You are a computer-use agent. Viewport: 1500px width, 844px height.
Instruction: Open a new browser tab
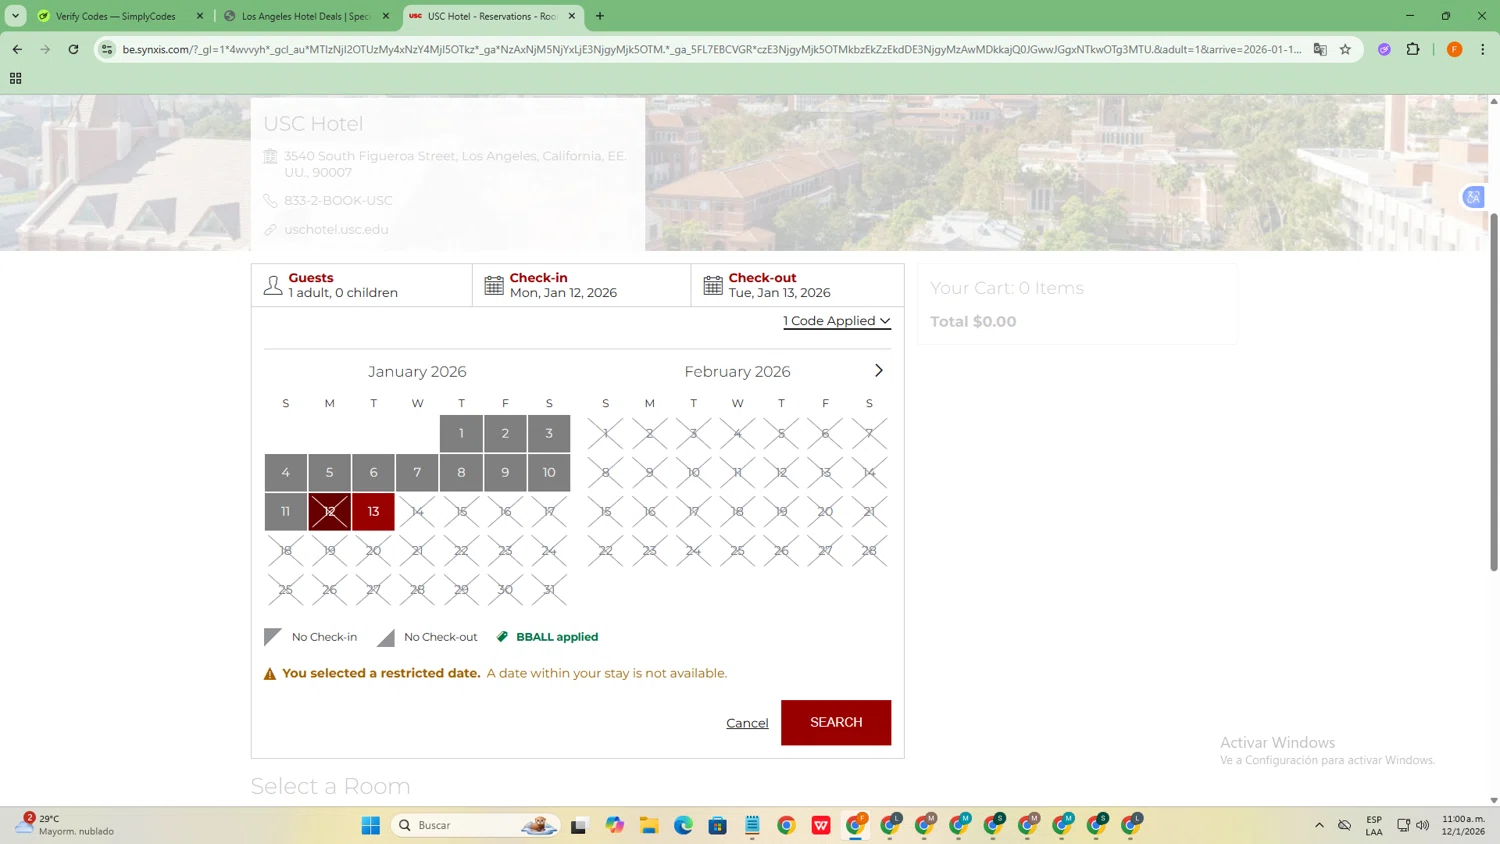(x=600, y=16)
